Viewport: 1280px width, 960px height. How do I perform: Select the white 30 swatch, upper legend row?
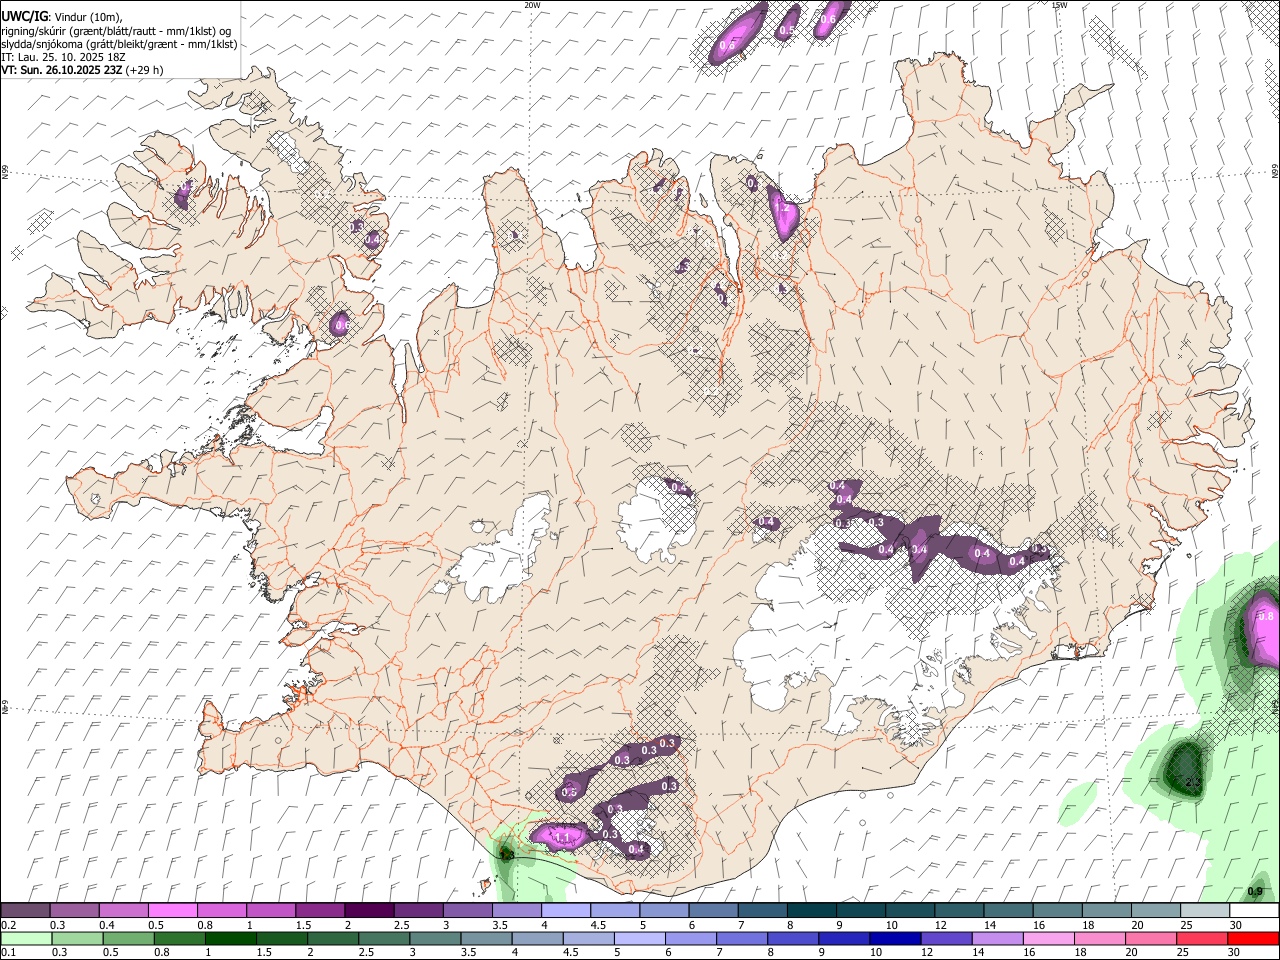point(1253,911)
